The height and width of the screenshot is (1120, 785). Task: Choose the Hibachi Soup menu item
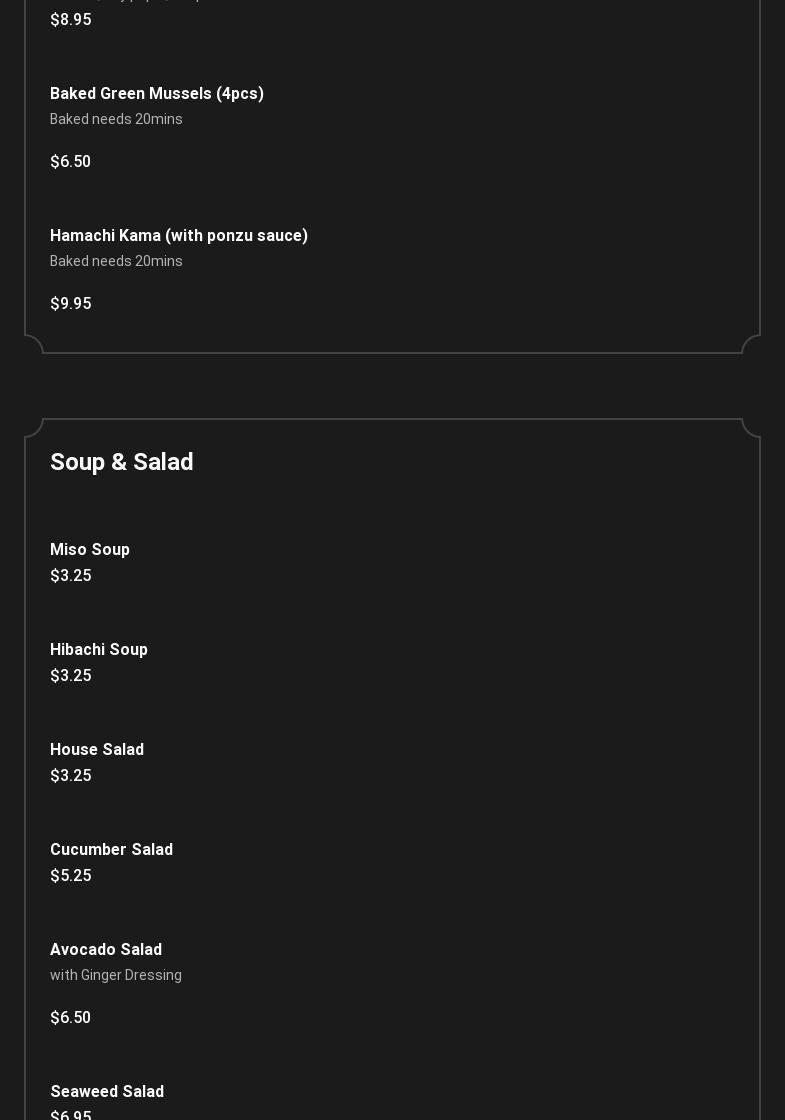[99, 649]
